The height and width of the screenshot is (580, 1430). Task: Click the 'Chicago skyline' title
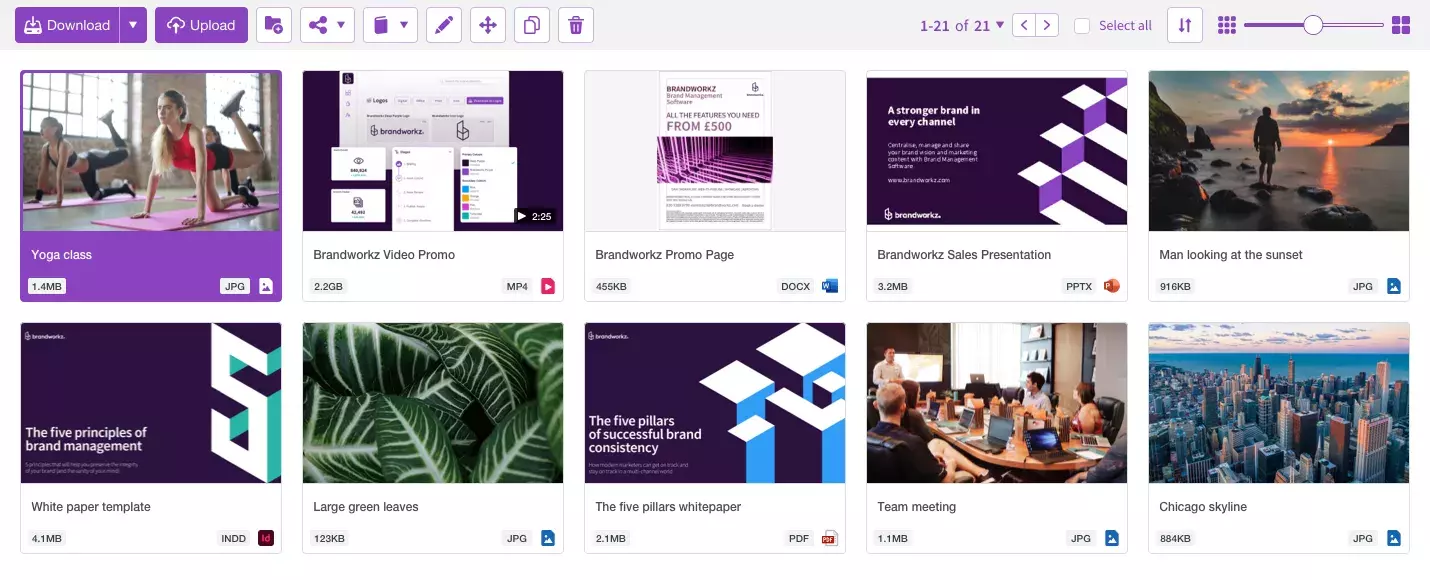point(1203,507)
